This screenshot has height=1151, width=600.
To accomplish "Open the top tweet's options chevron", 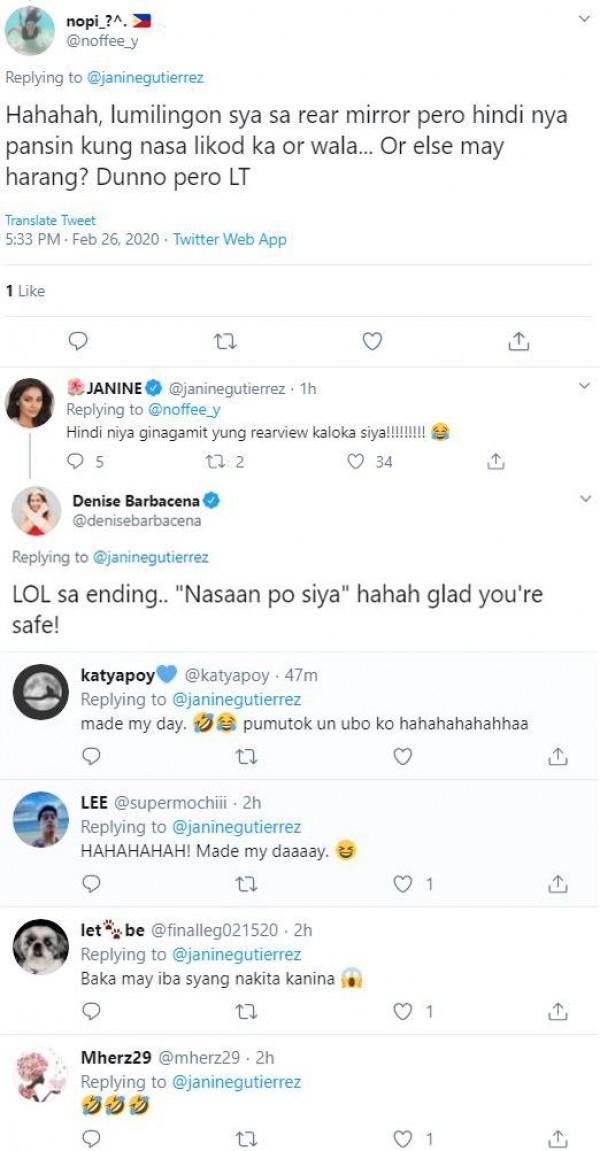I will coord(585,17).
